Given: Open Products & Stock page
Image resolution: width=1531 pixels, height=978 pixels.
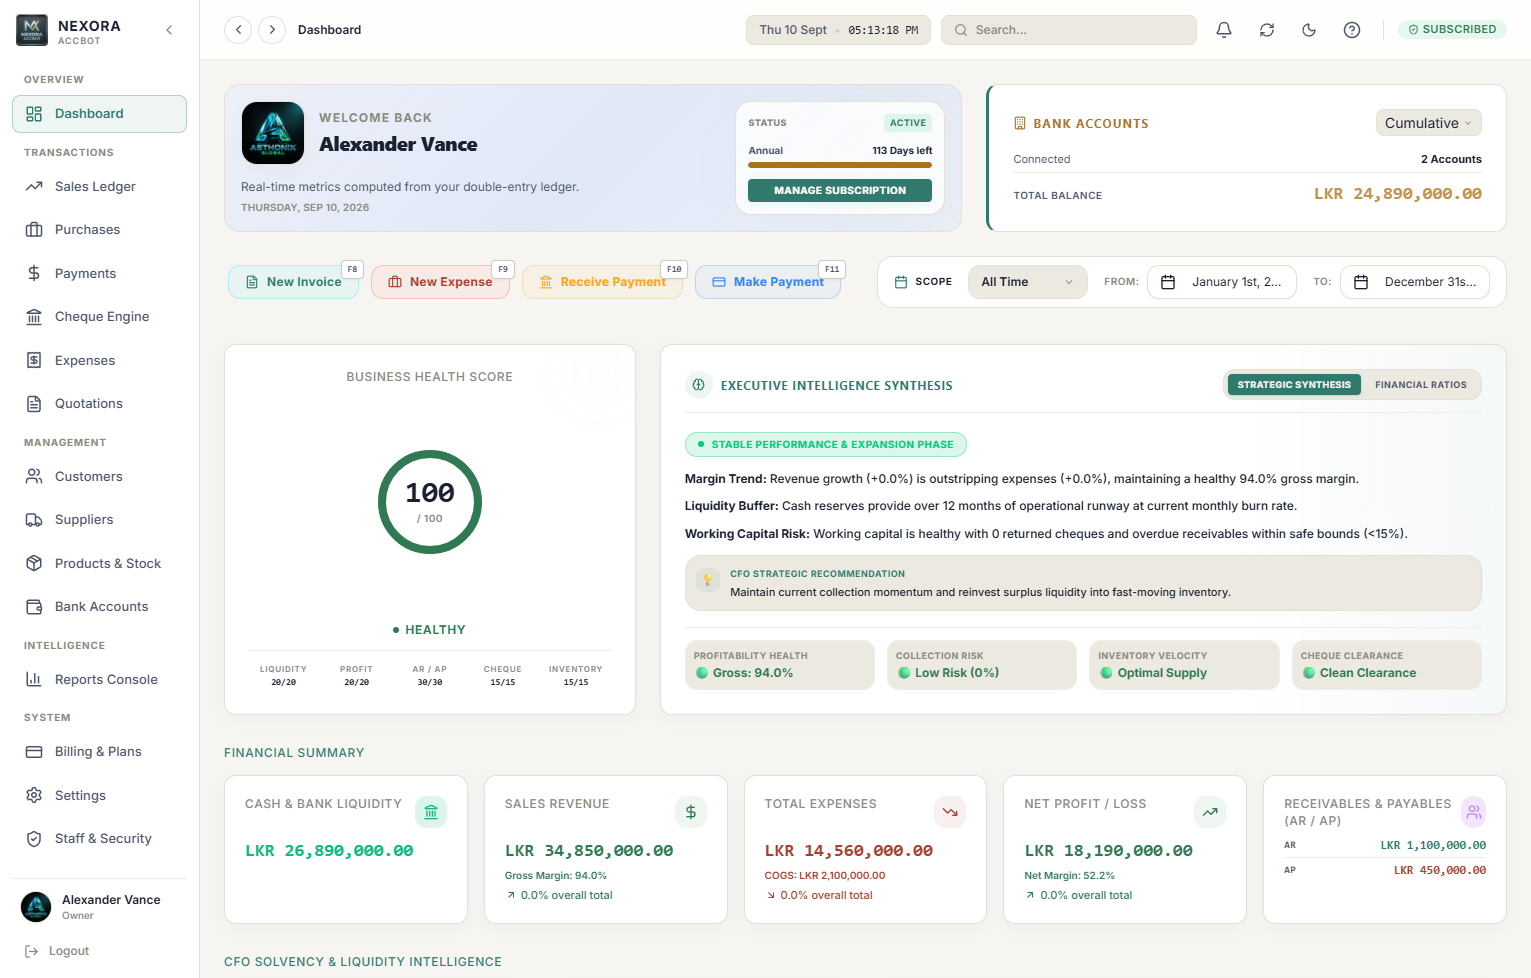Looking at the screenshot, I should (99, 563).
